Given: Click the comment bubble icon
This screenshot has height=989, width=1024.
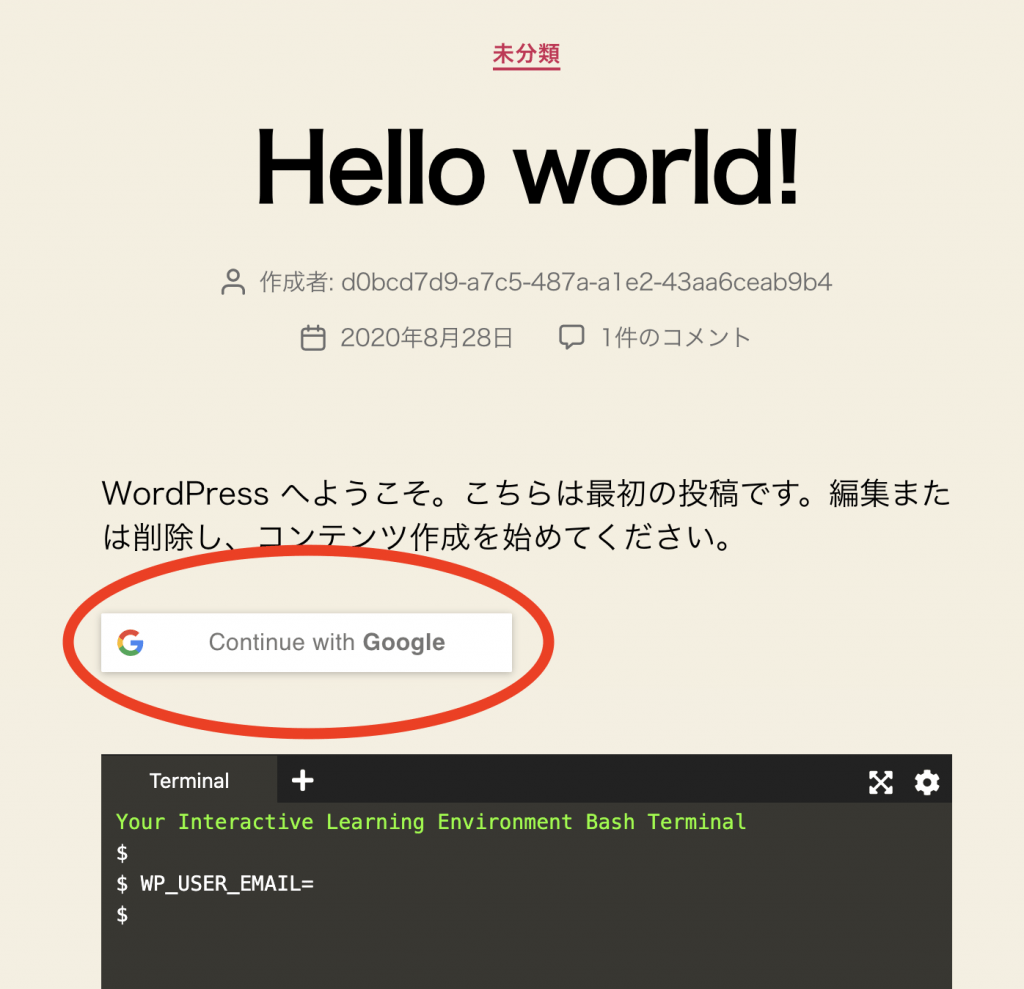Looking at the screenshot, I should [571, 337].
